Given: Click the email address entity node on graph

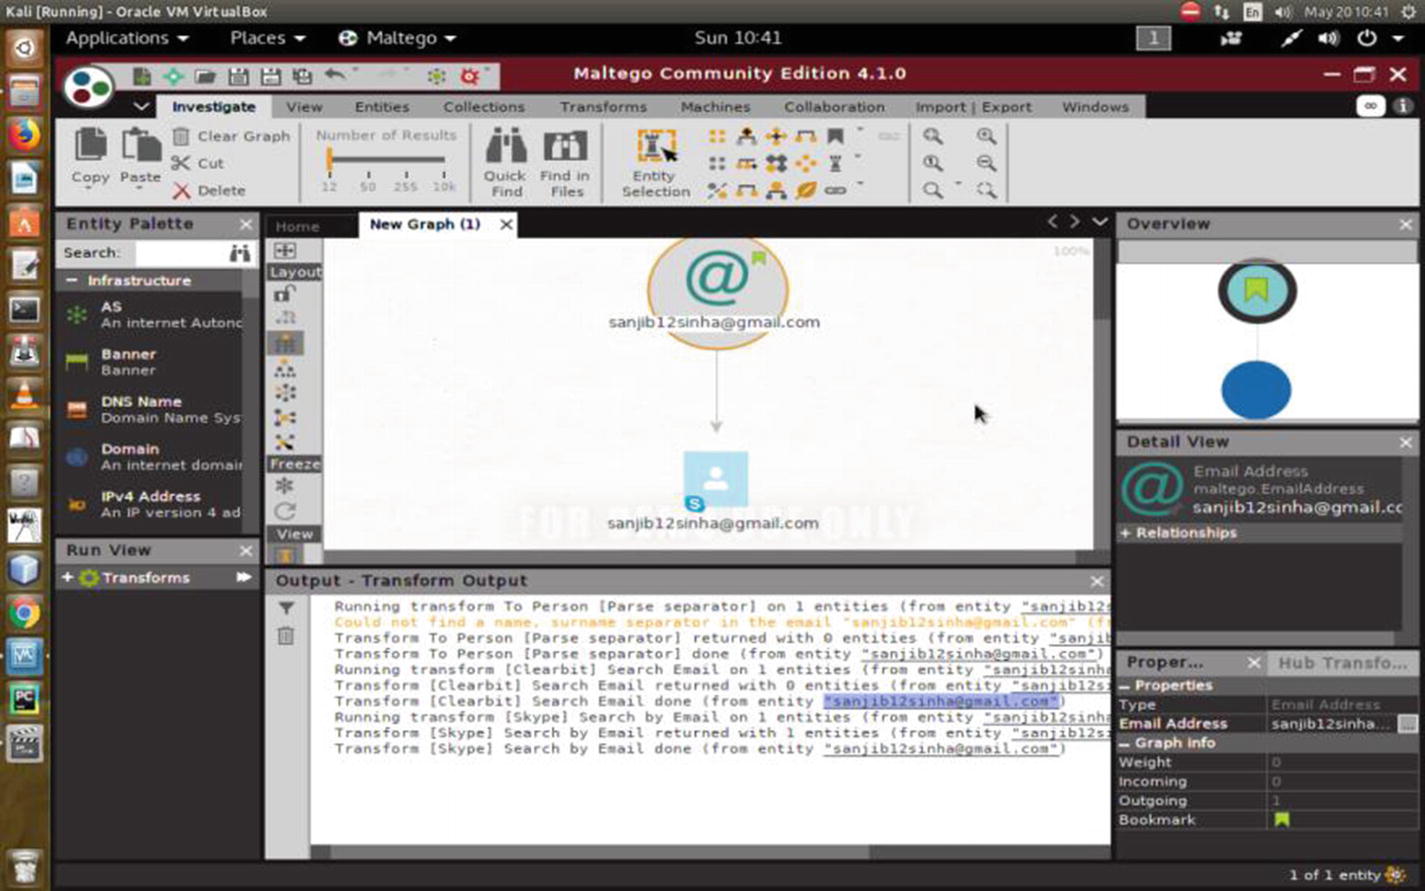Looking at the screenshot, I should 717,290.
